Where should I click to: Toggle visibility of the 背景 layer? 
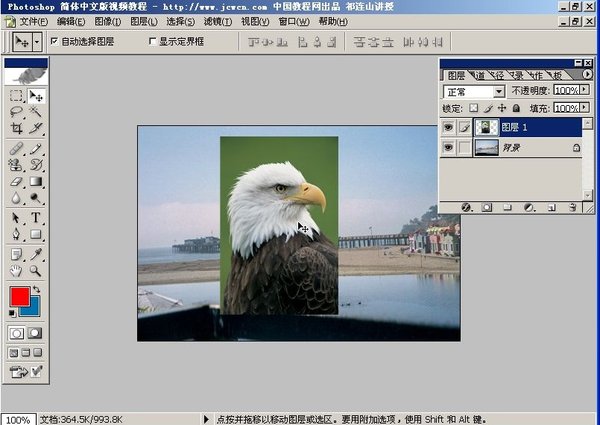[448, 148]
